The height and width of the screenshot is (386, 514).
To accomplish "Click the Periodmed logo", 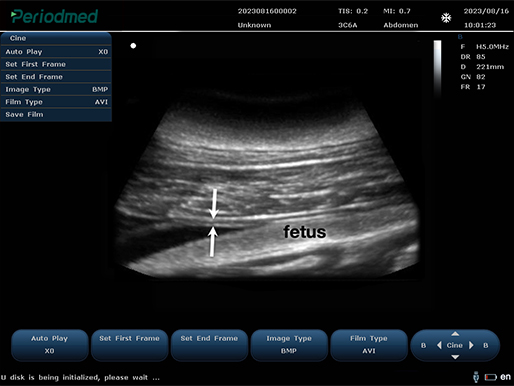I will pos(54,16).
